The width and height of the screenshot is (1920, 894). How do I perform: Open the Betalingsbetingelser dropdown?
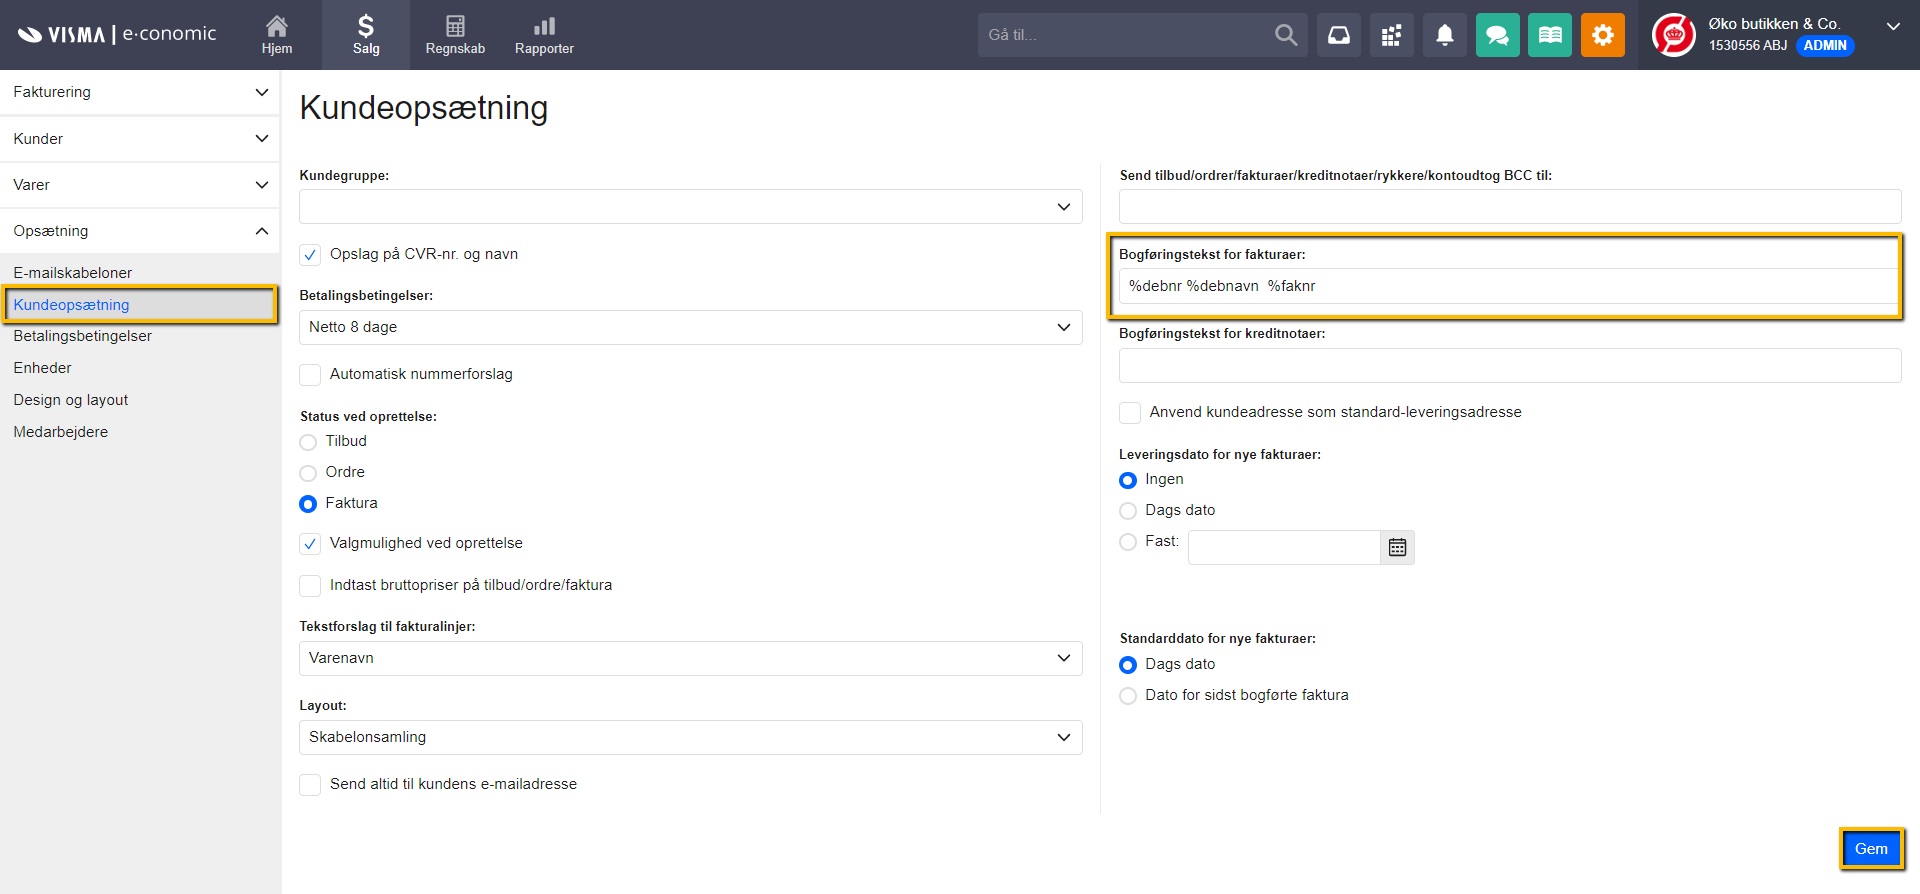[690, 328]
